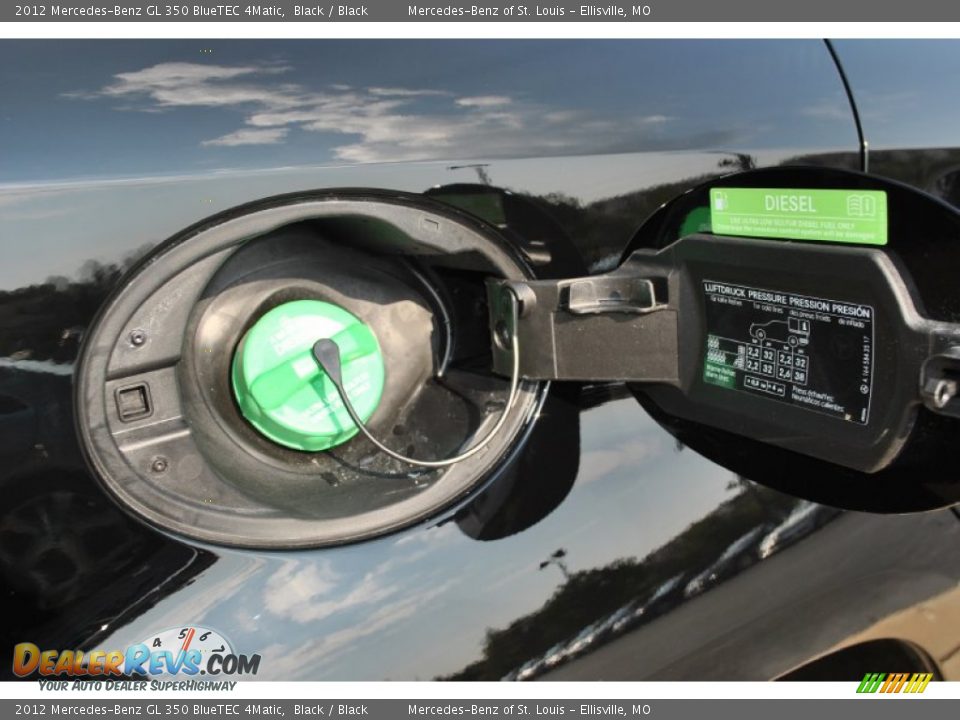Click the bottom Mercedes-Benz of St. Louis dealer text

point(529,710)
